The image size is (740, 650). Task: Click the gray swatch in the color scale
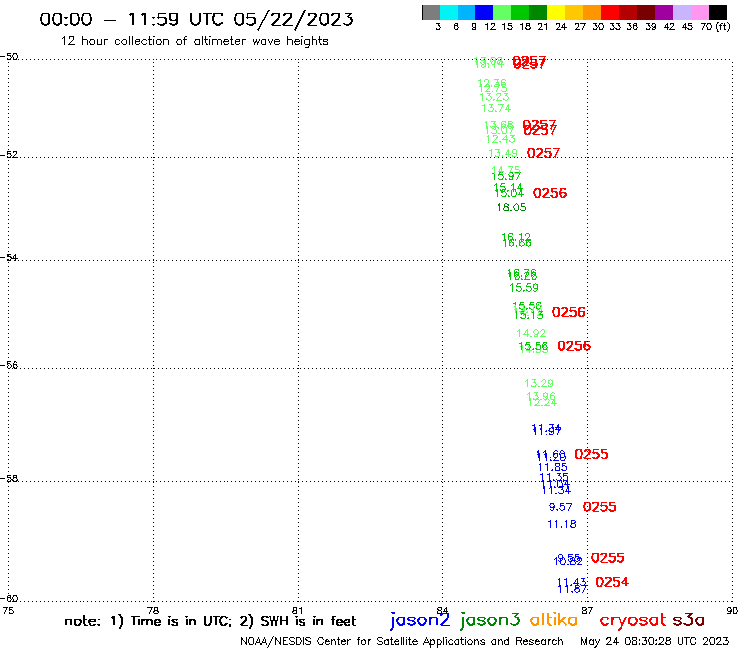(x=431, y=12)
